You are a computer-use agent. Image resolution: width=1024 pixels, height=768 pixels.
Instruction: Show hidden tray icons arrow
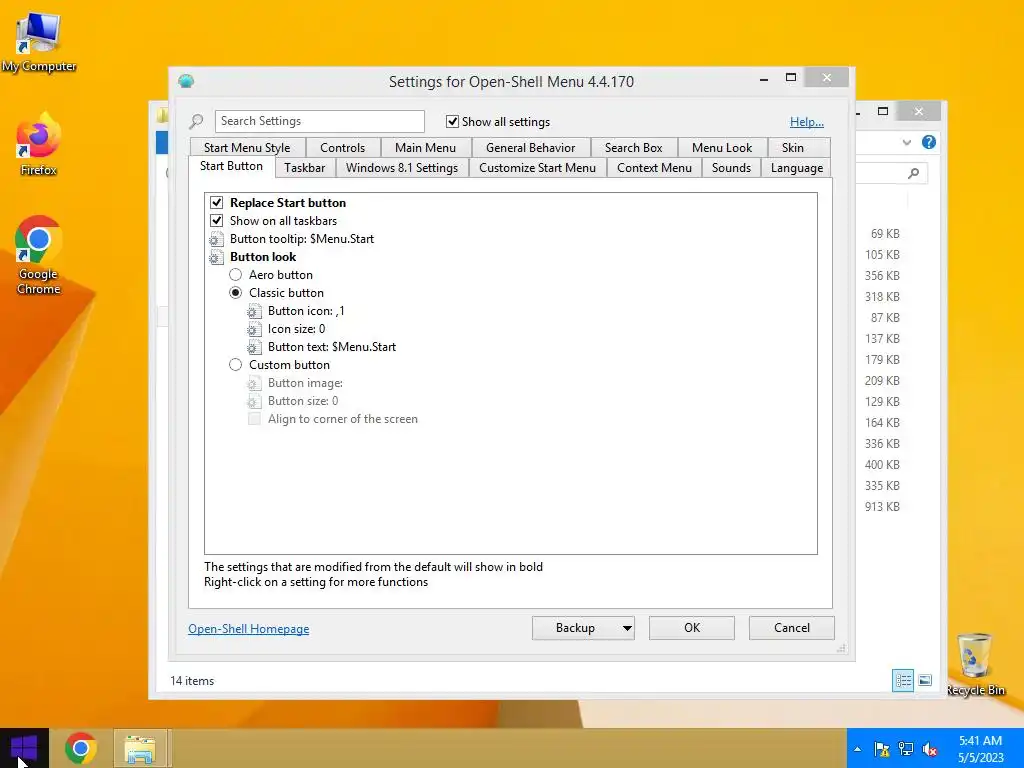[x=857, y=749]
